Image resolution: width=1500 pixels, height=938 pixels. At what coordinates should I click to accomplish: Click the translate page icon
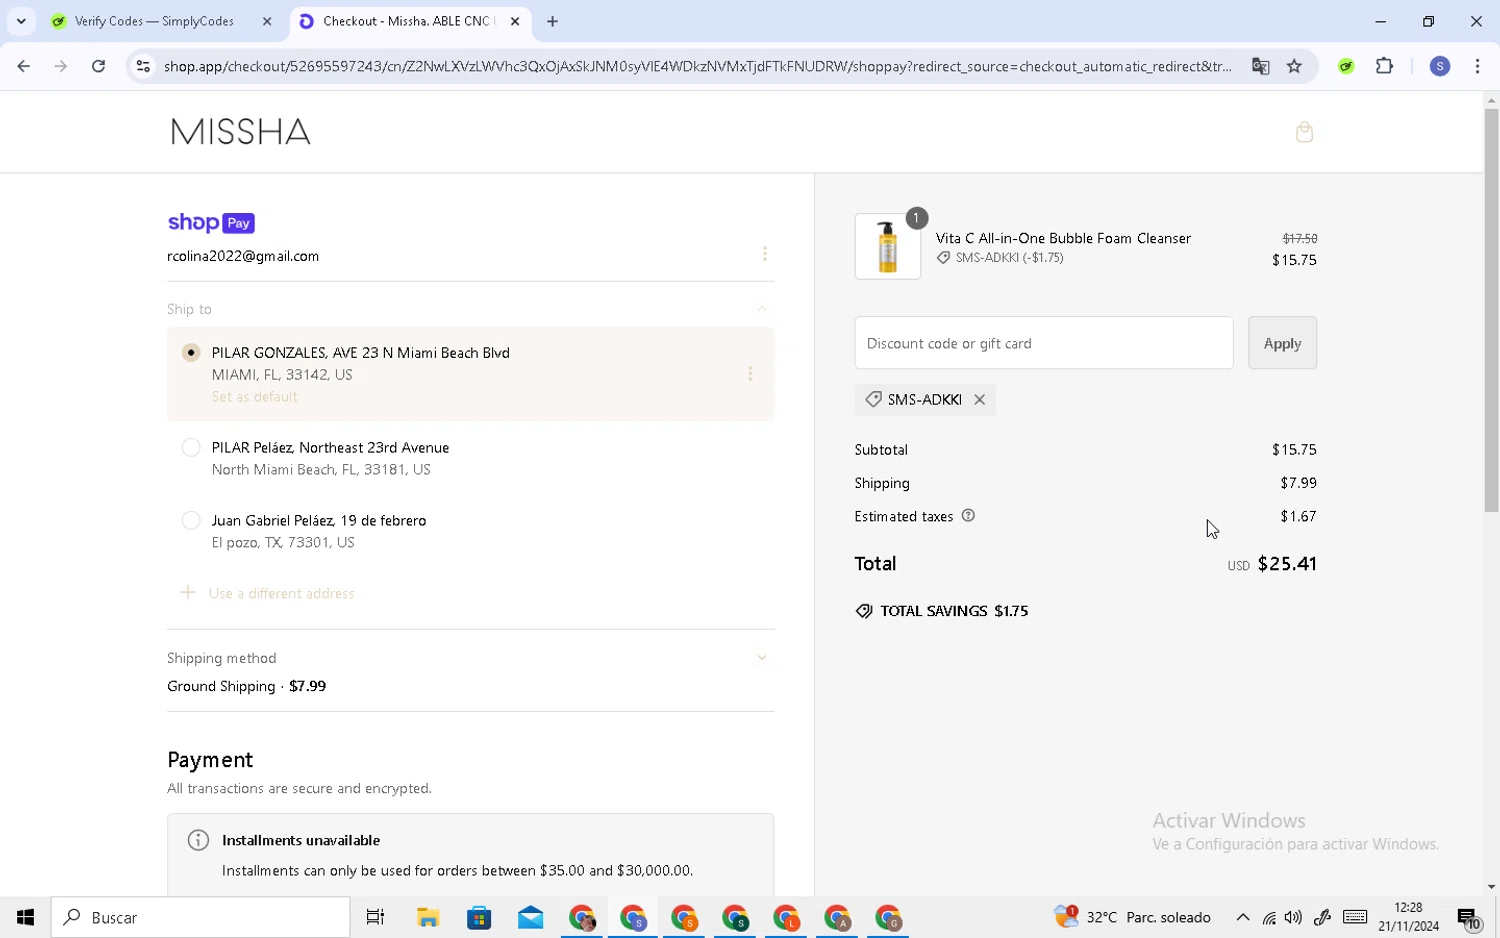coord(1260,66)
